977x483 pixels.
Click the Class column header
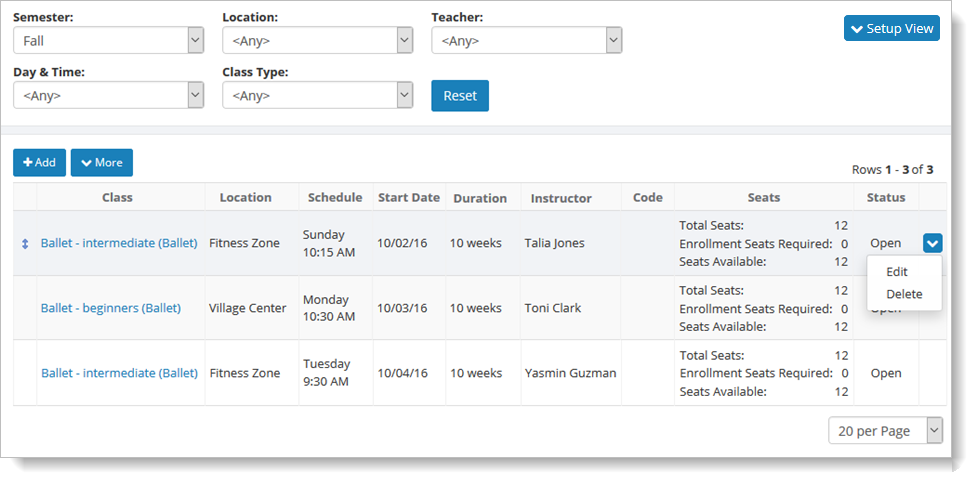tap(117, 198)
